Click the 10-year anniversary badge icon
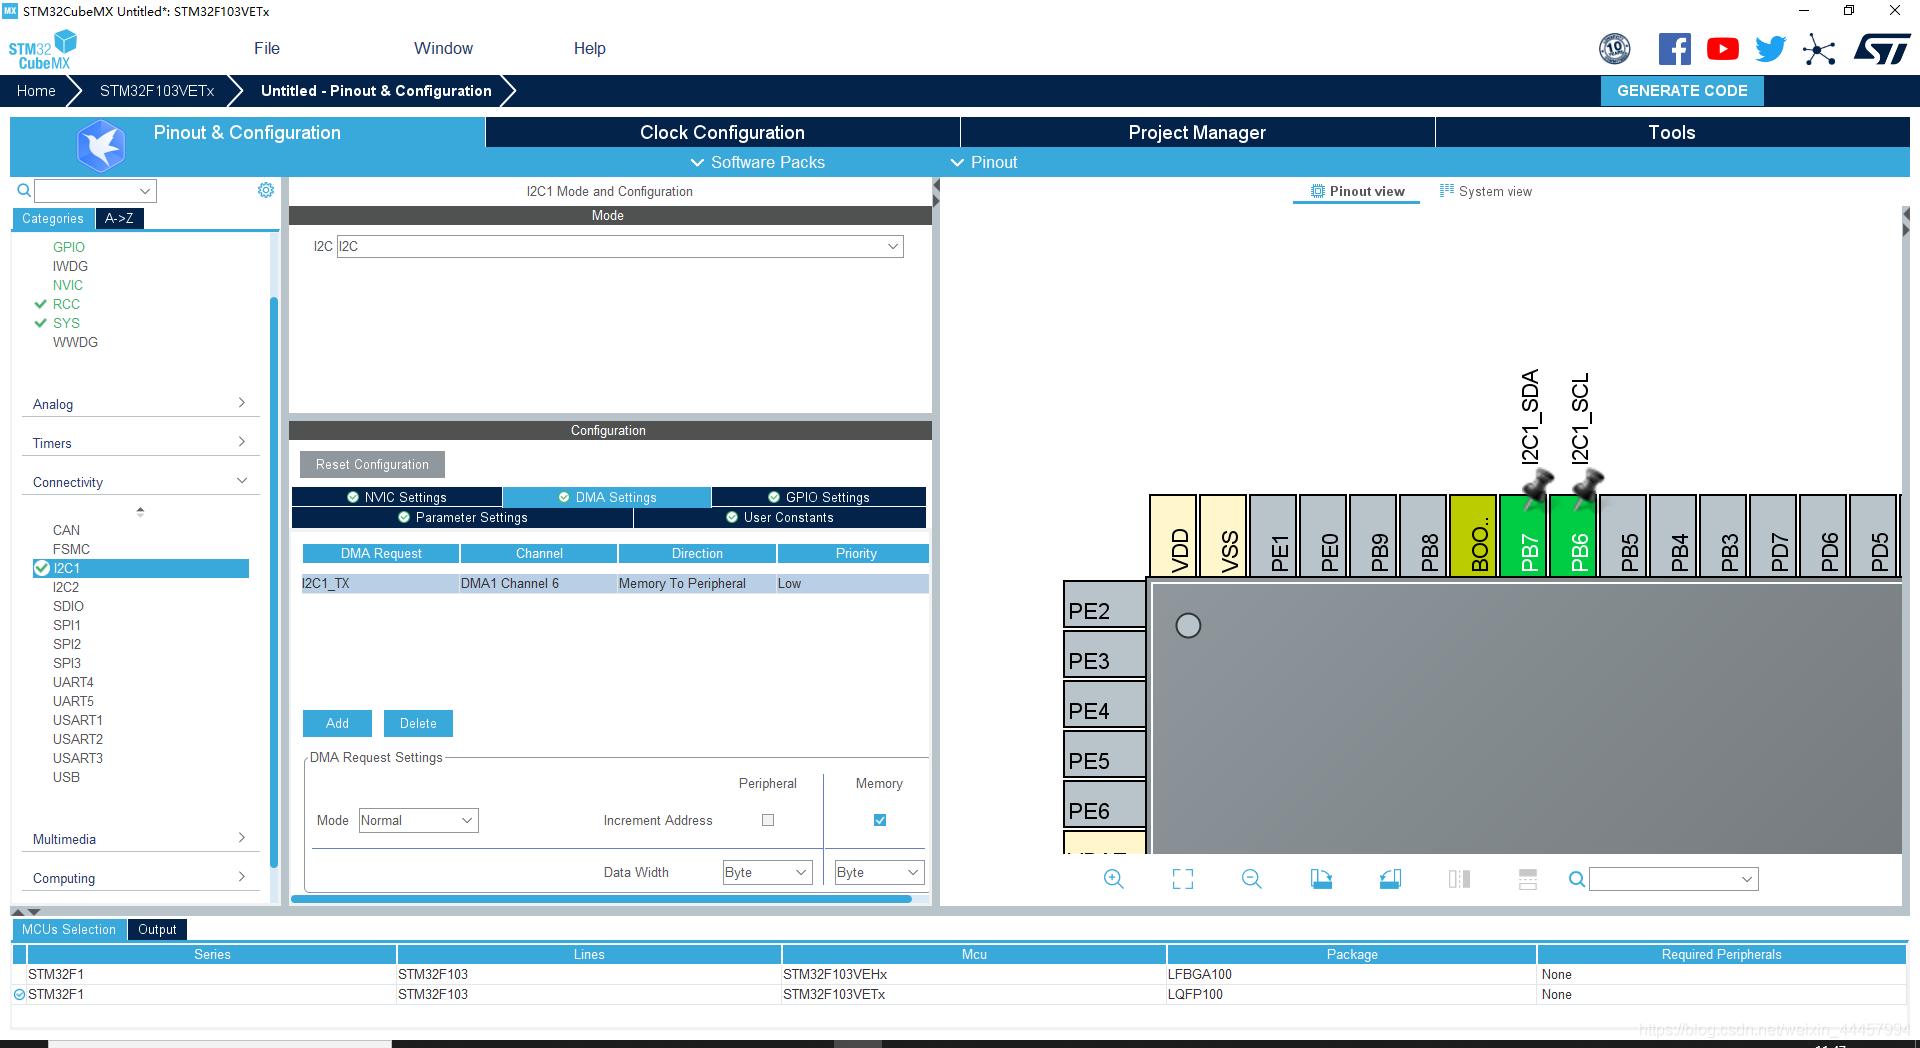The height and width of the screenshot is (1048, 1920). (x=1615, y=49)
